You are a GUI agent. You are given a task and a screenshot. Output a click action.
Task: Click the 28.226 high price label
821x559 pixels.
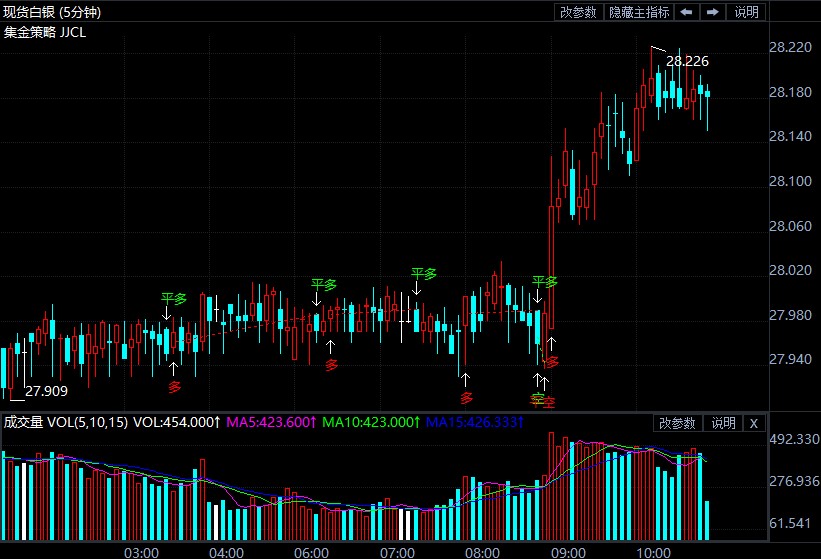[687, 61]
